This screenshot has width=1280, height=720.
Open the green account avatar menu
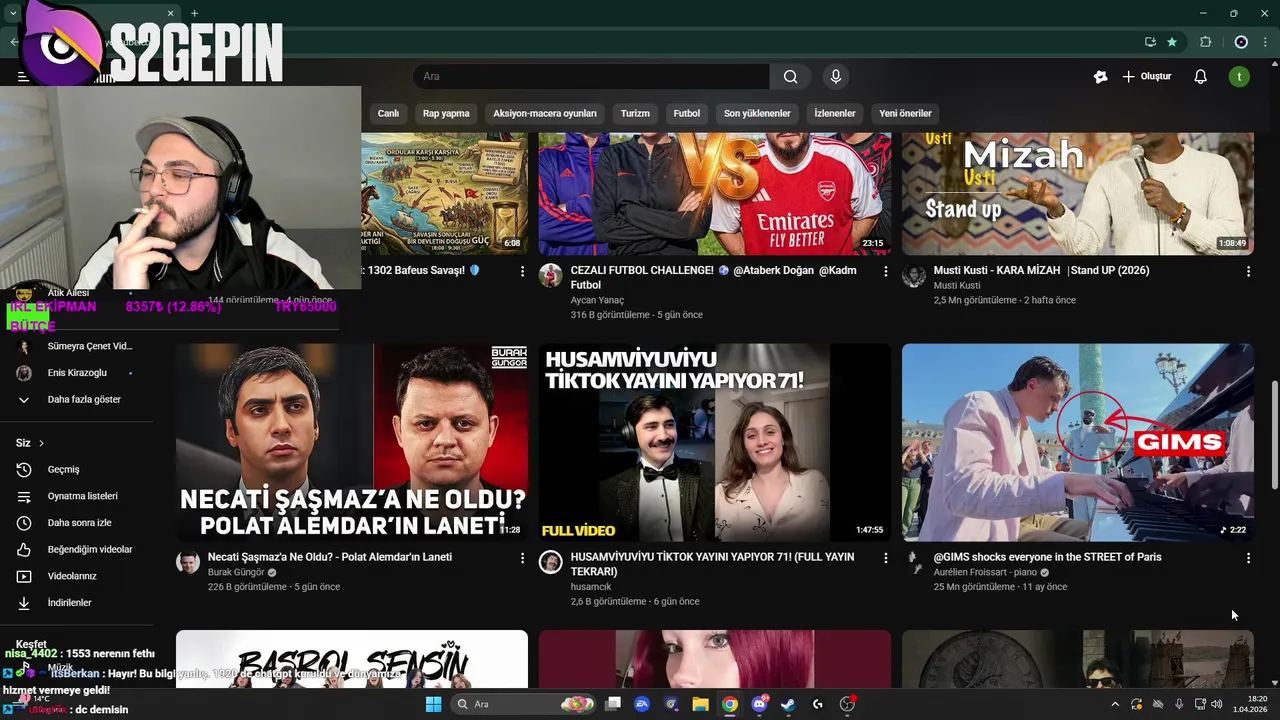1239,76
